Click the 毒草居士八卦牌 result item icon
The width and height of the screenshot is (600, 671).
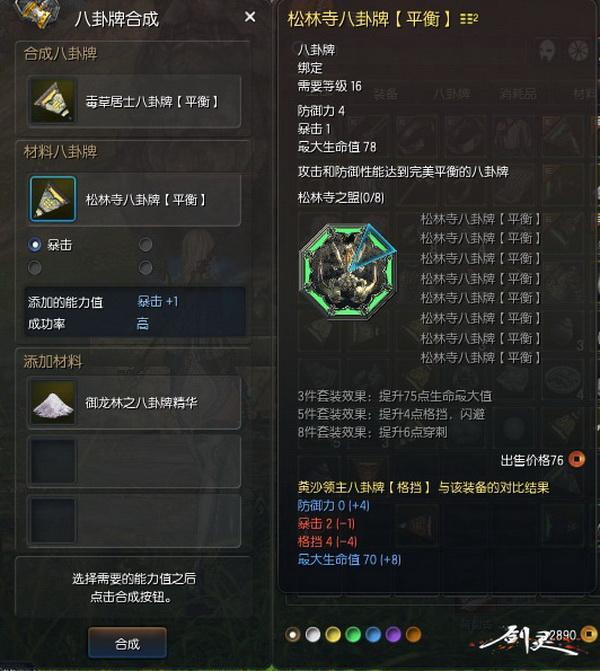(x=53, y=101)
